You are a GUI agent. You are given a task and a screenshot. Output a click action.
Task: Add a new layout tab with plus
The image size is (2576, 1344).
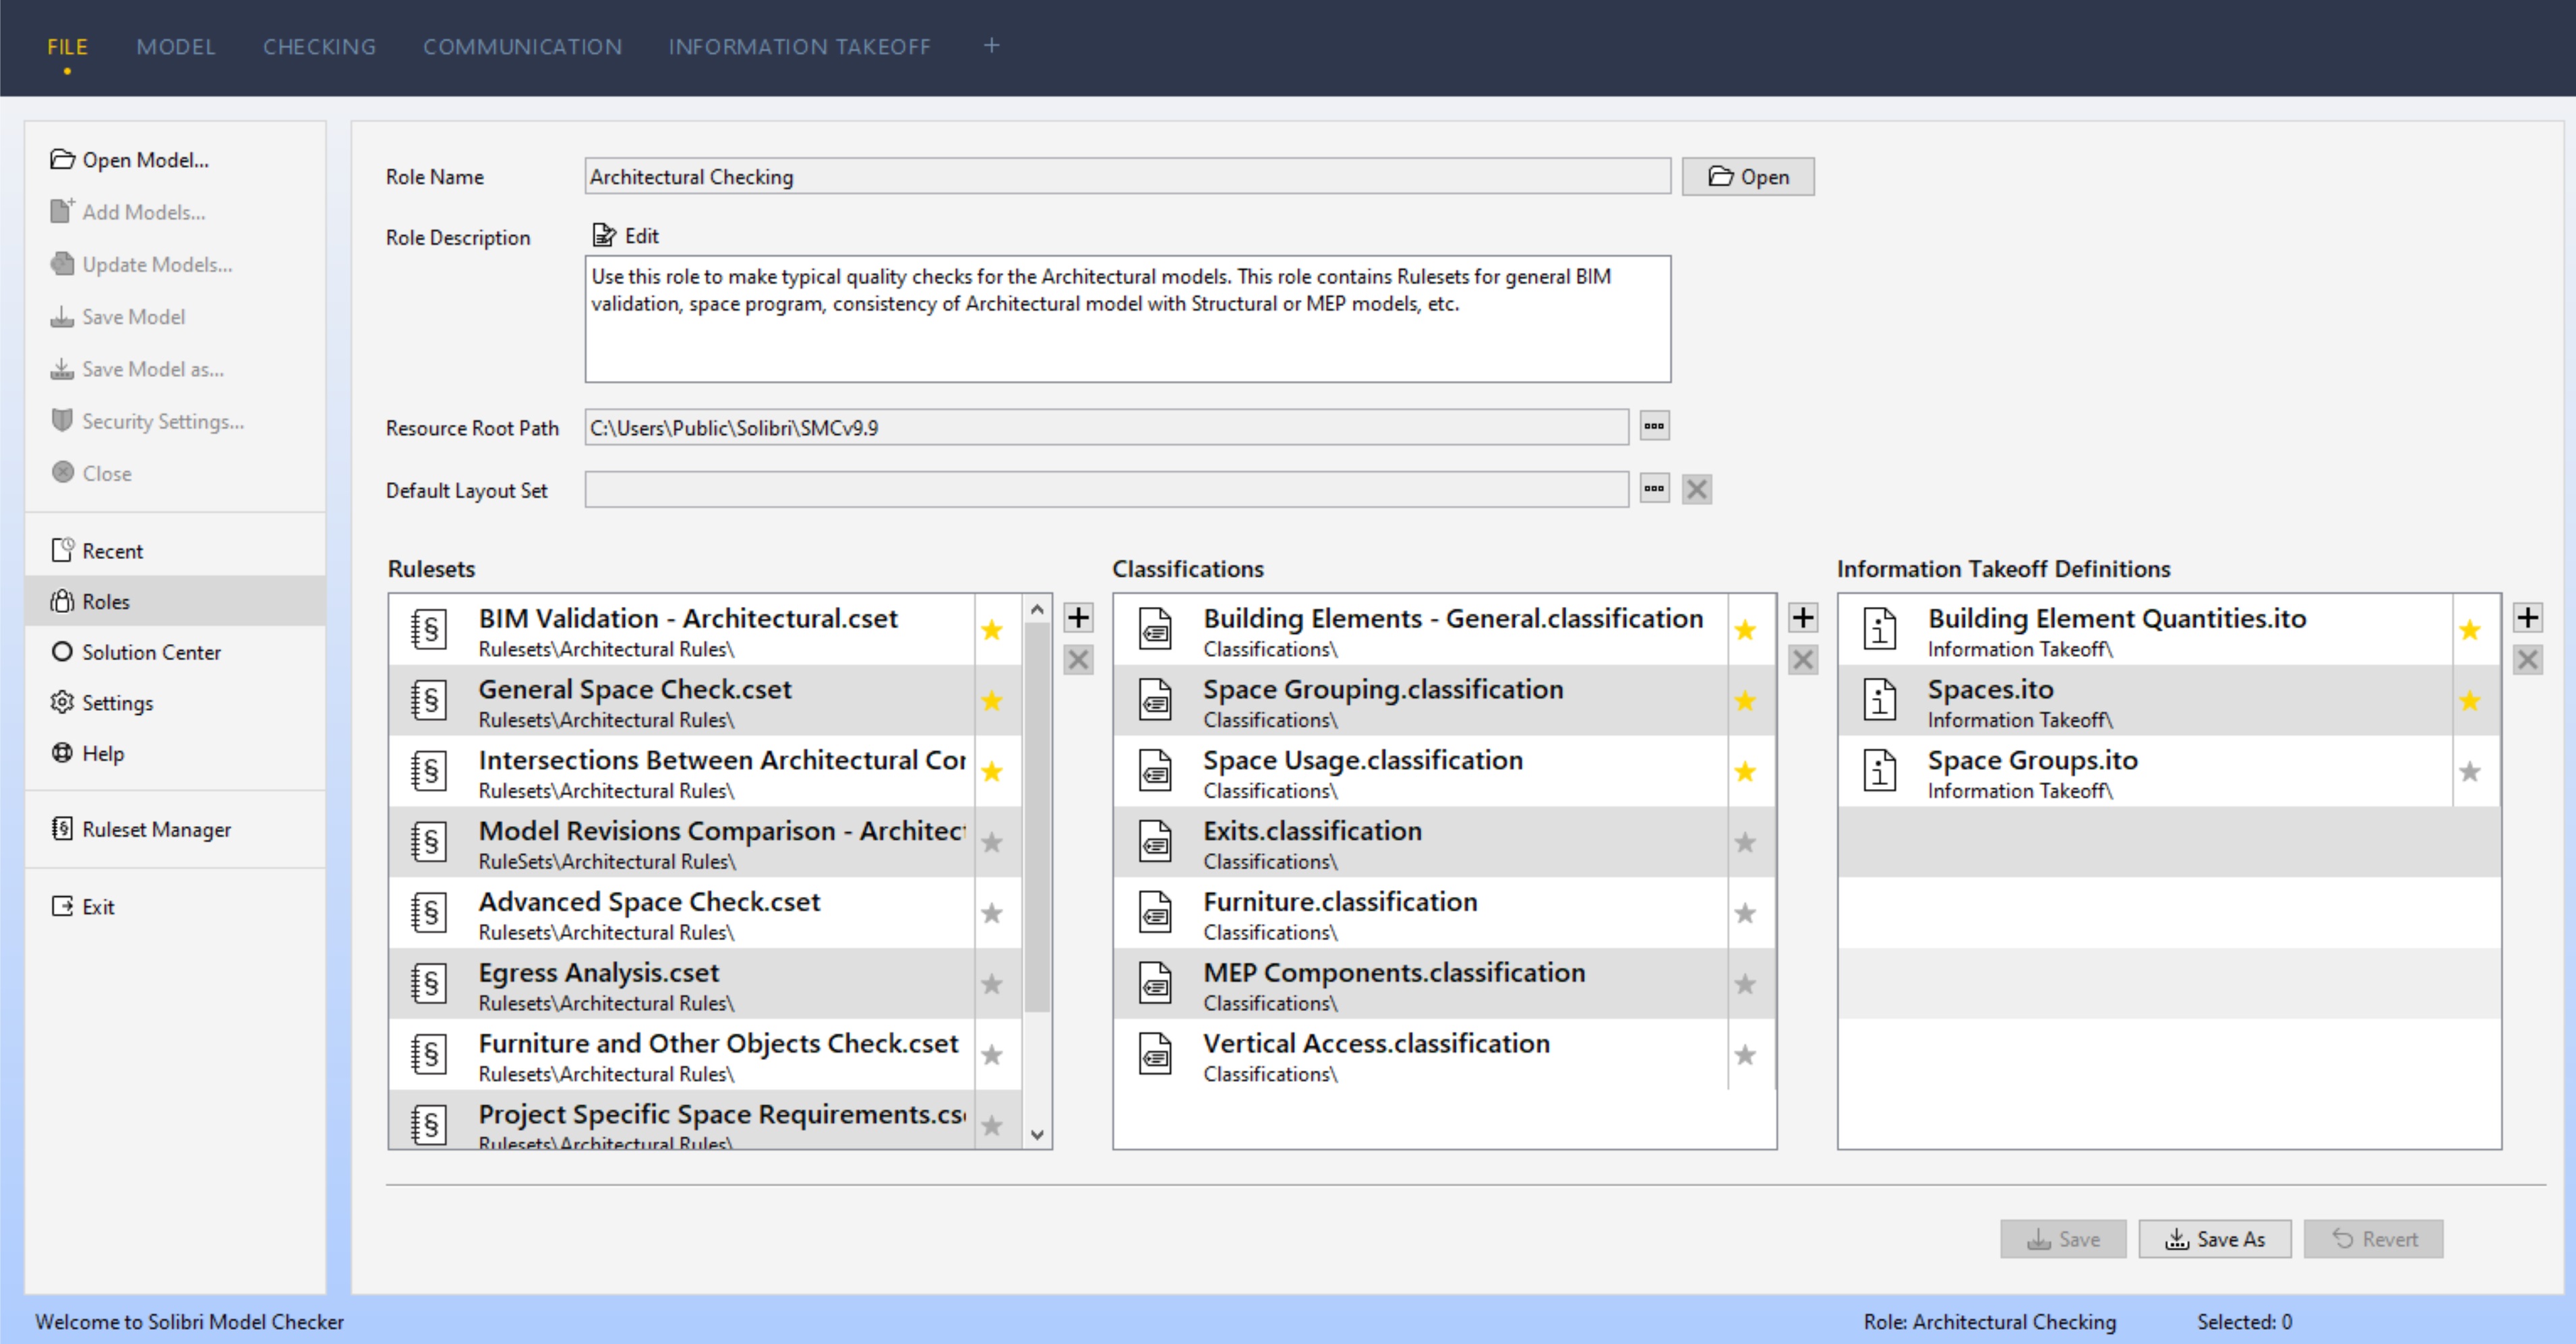(x=991, y=45)
